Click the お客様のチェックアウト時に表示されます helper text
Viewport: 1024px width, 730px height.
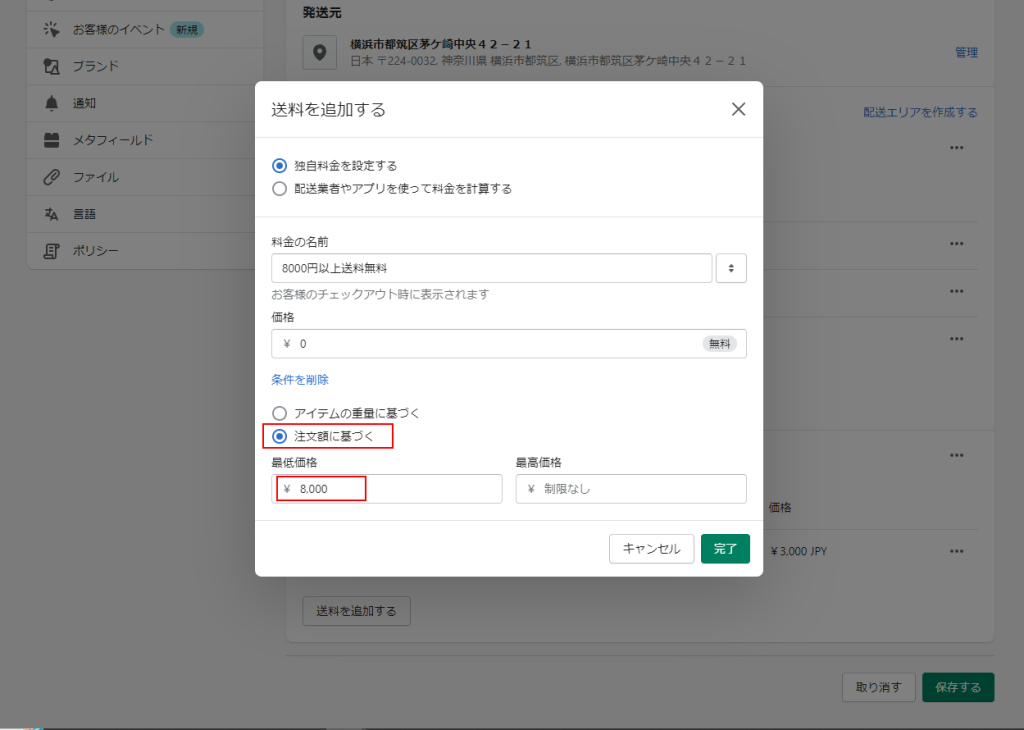pyautogui.click(x=380, y=294)
